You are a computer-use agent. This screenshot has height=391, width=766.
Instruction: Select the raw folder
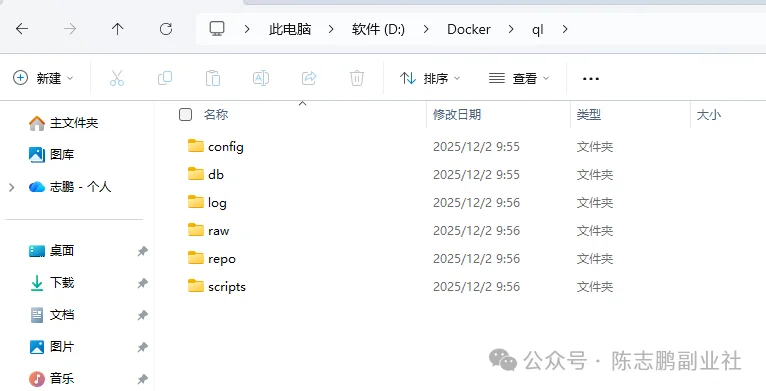(x=218, y=231)
